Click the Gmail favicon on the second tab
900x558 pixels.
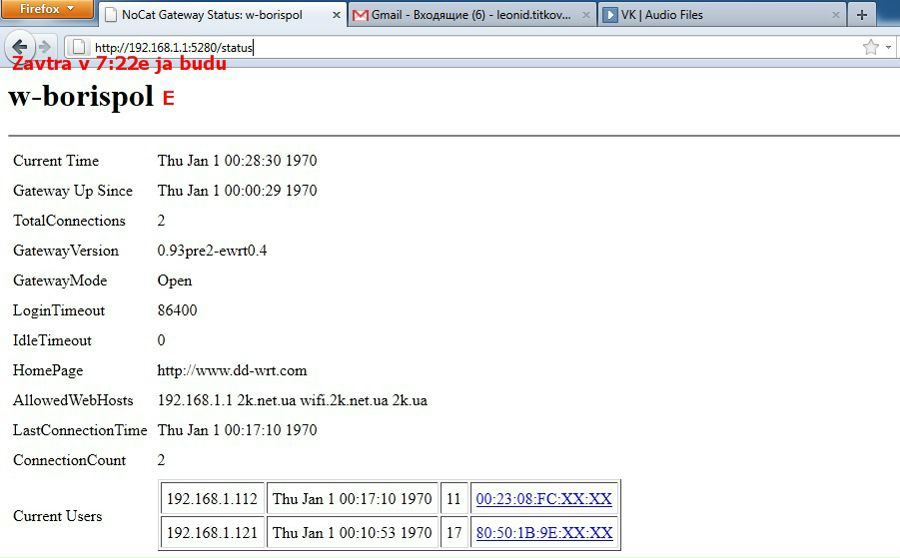[361, 16]
